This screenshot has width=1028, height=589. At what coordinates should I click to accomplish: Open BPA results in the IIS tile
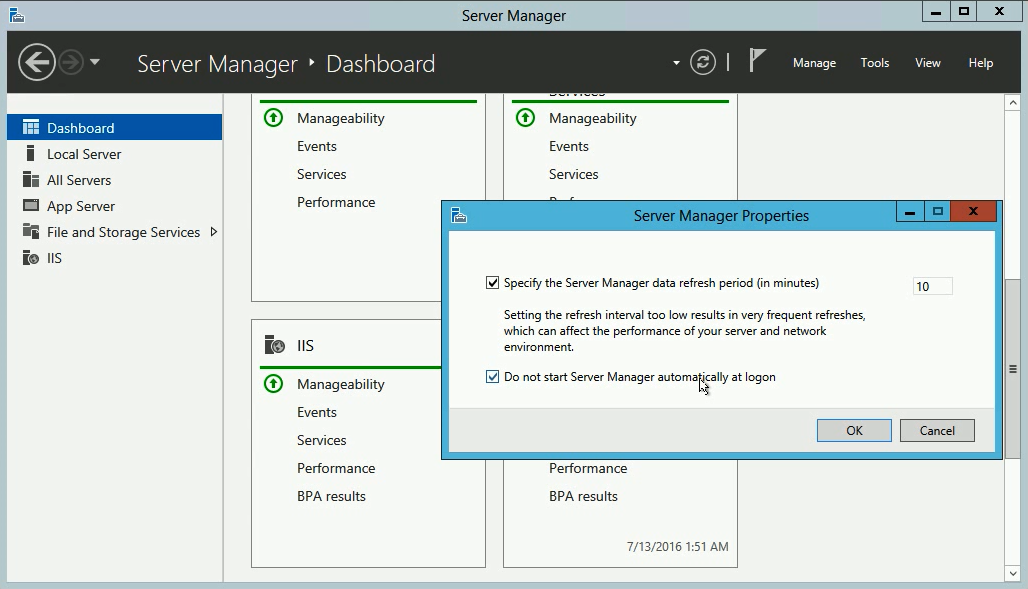click(331, 497)
